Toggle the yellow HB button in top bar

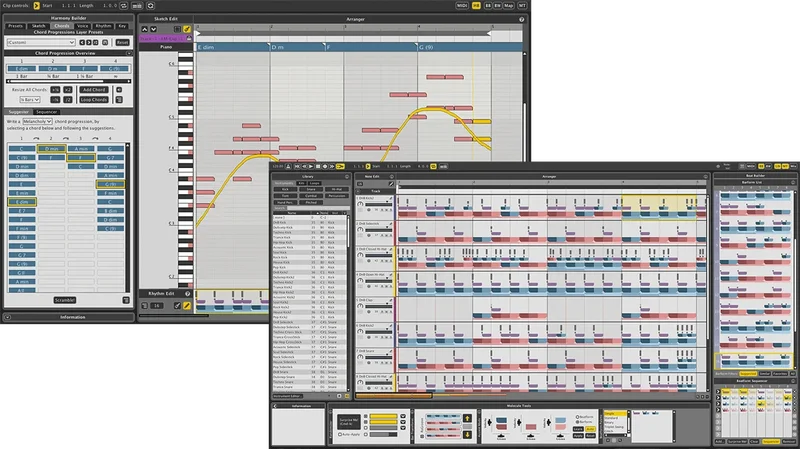[x=476, y=6]
